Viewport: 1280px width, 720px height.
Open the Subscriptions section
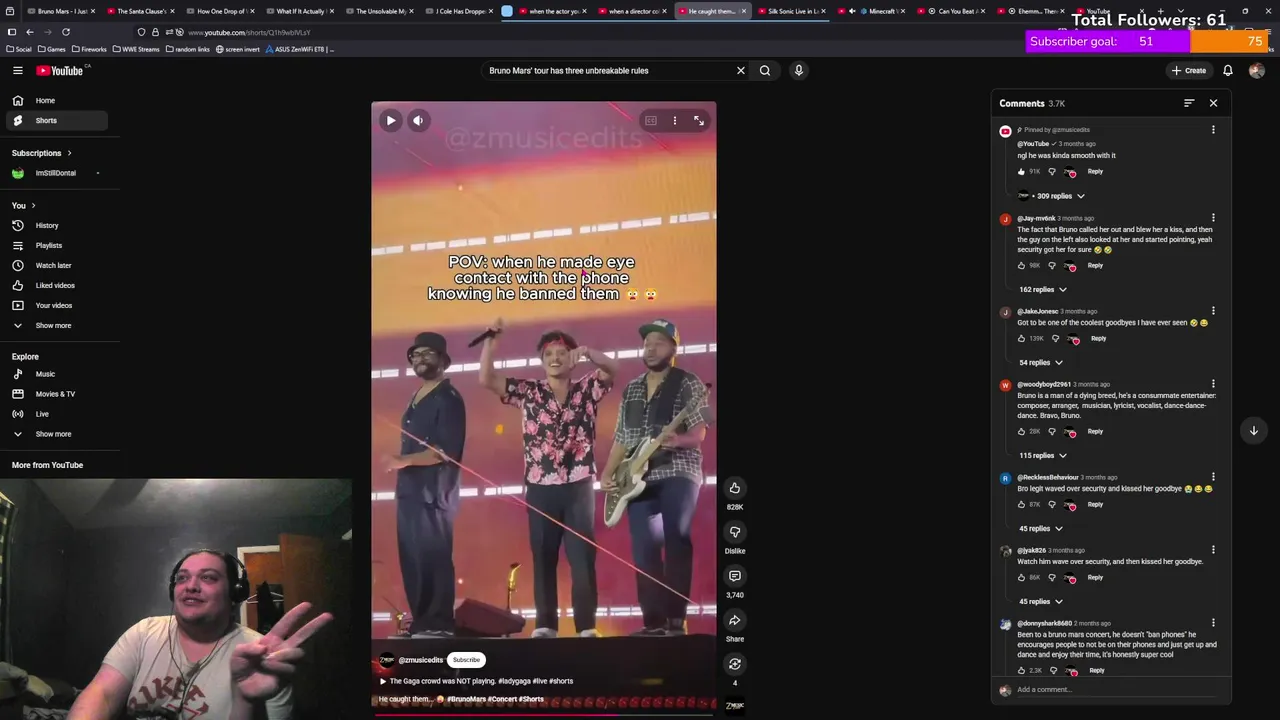(x=42, y=153)
